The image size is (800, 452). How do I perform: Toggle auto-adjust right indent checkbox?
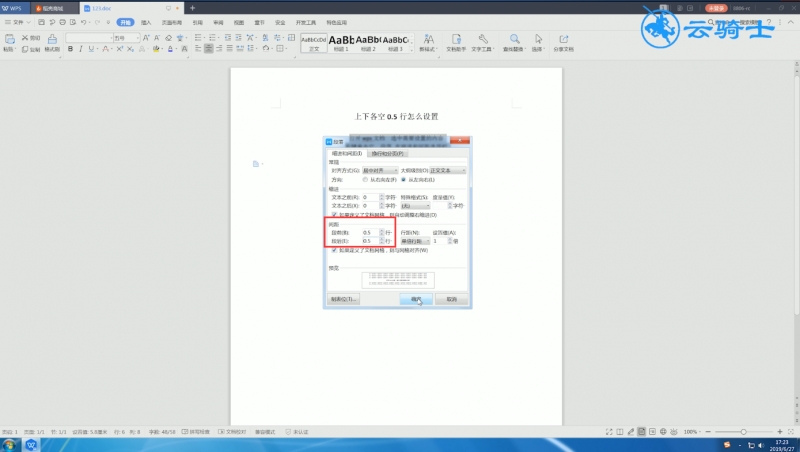click(x=334, y=215)
